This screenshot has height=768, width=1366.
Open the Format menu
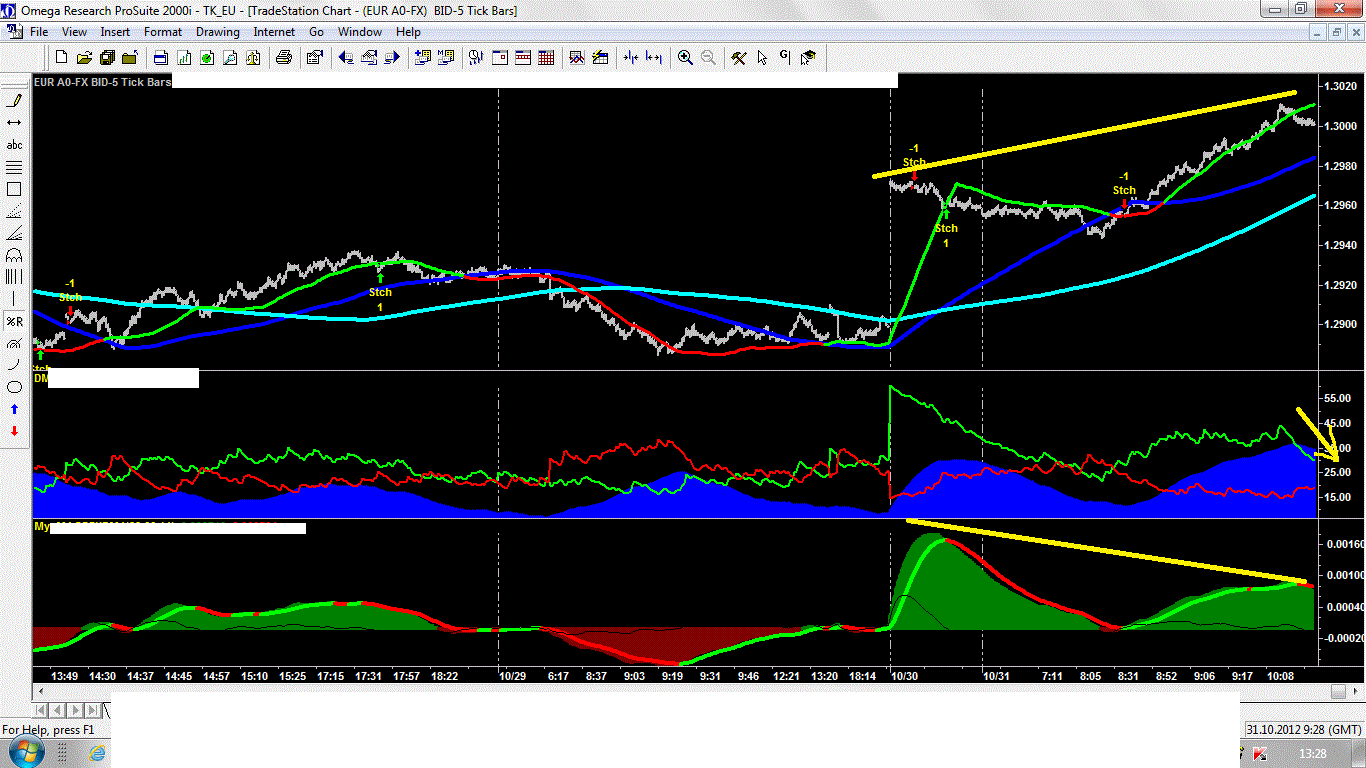coord(163,32)
